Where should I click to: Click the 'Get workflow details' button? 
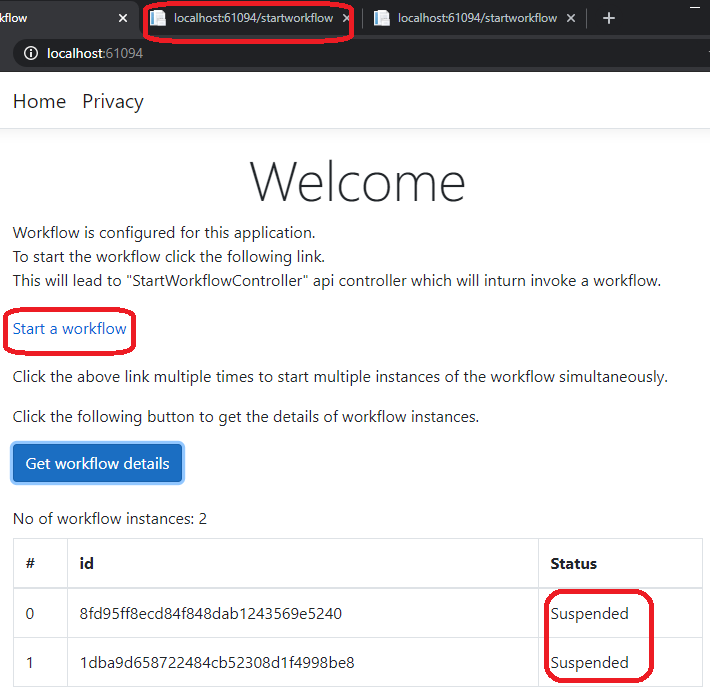tap(97, 463)
